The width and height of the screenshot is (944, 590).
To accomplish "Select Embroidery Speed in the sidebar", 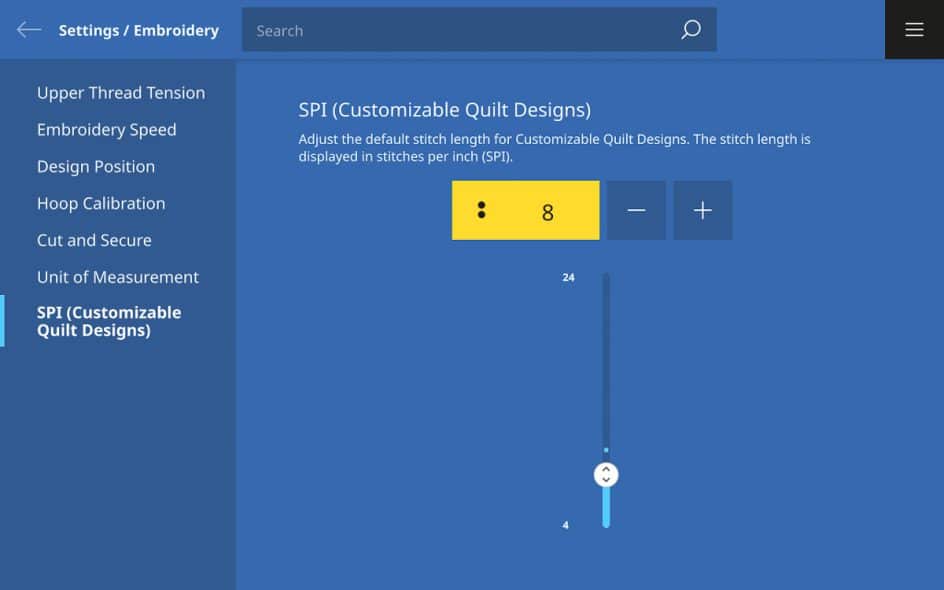I will click(106, 130).
